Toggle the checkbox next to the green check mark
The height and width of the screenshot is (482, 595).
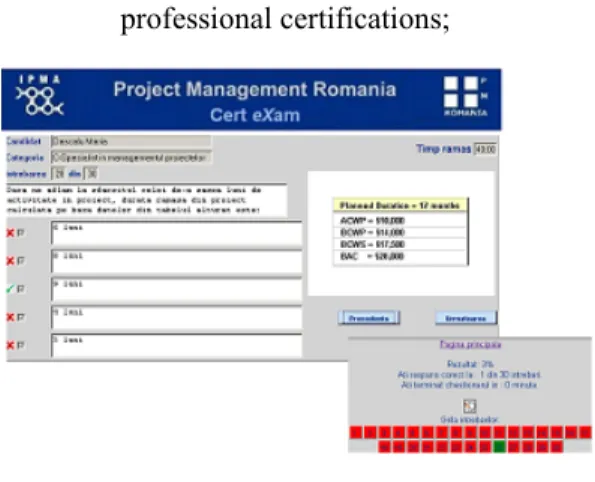tap(20, 289)
